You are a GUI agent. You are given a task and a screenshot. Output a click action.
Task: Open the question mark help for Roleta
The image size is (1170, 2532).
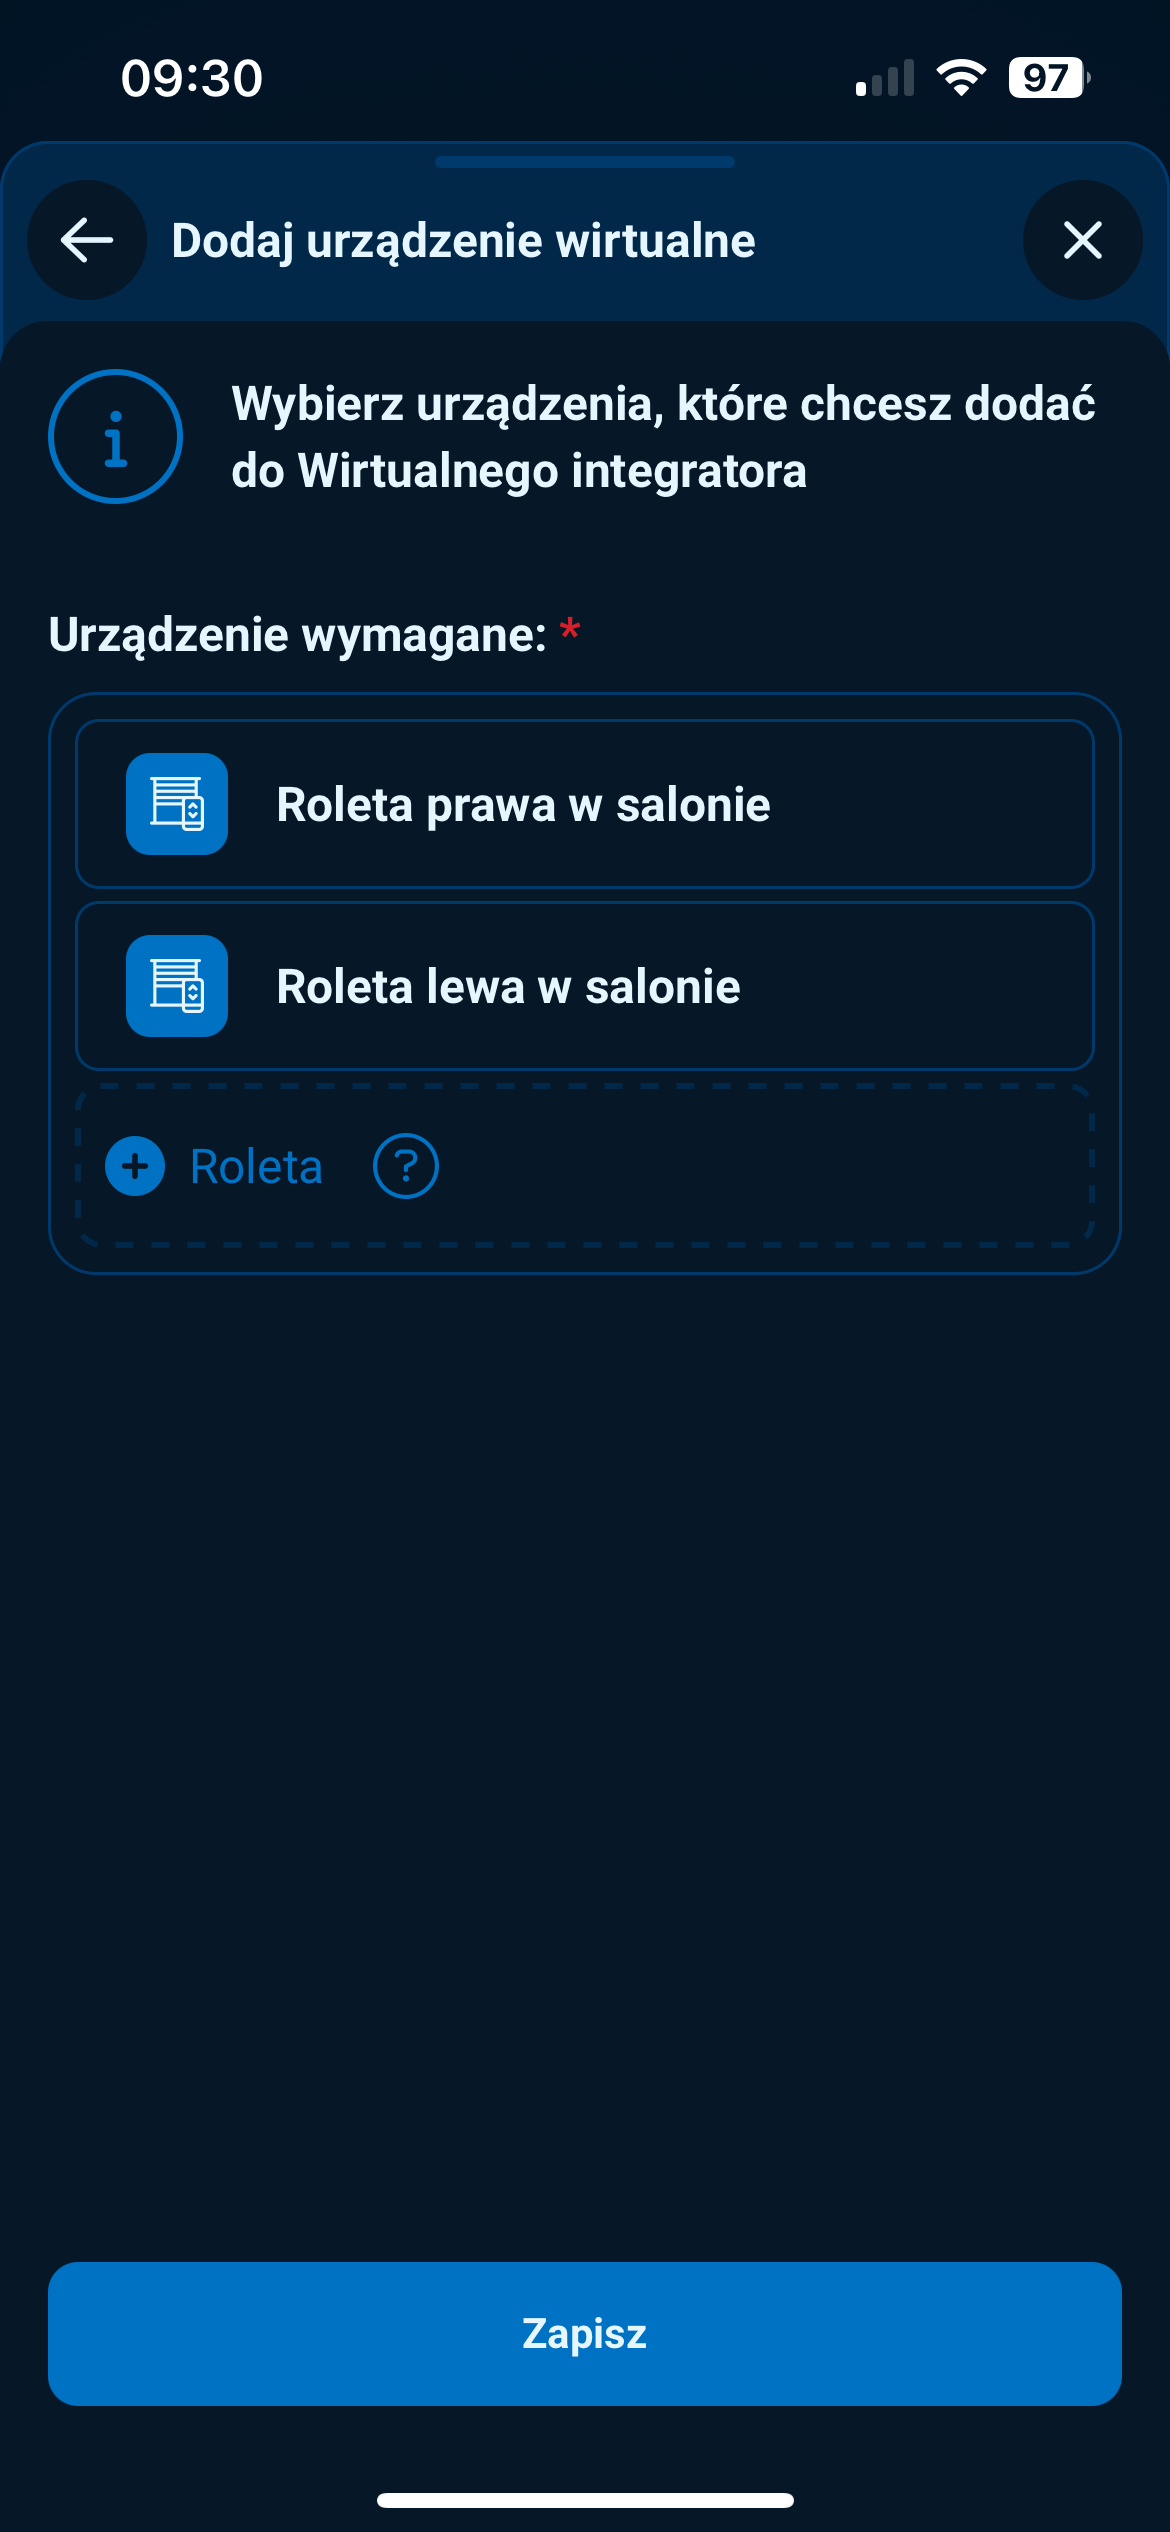[x=405, y=1166]
